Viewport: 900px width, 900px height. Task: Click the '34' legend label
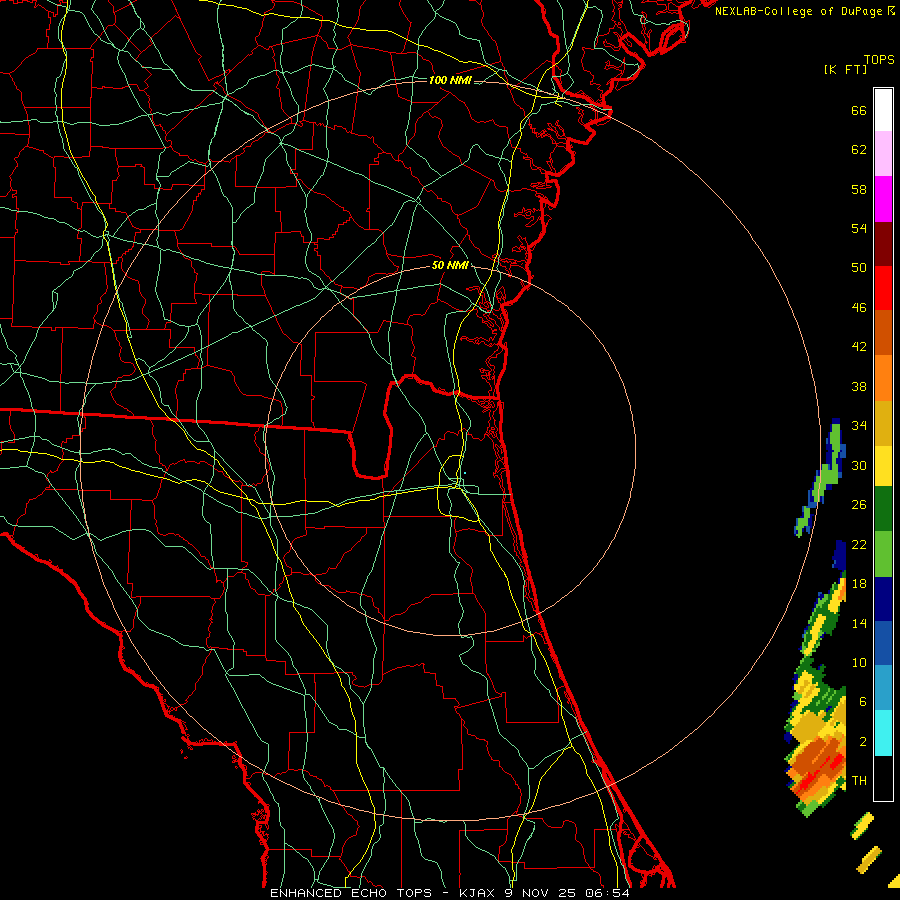(x=859, y=426)
